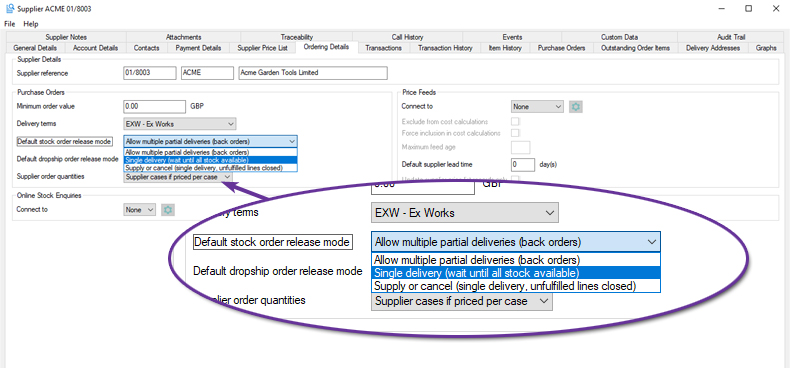
Task: Click the GBP currency label
Action: point(197,106)
